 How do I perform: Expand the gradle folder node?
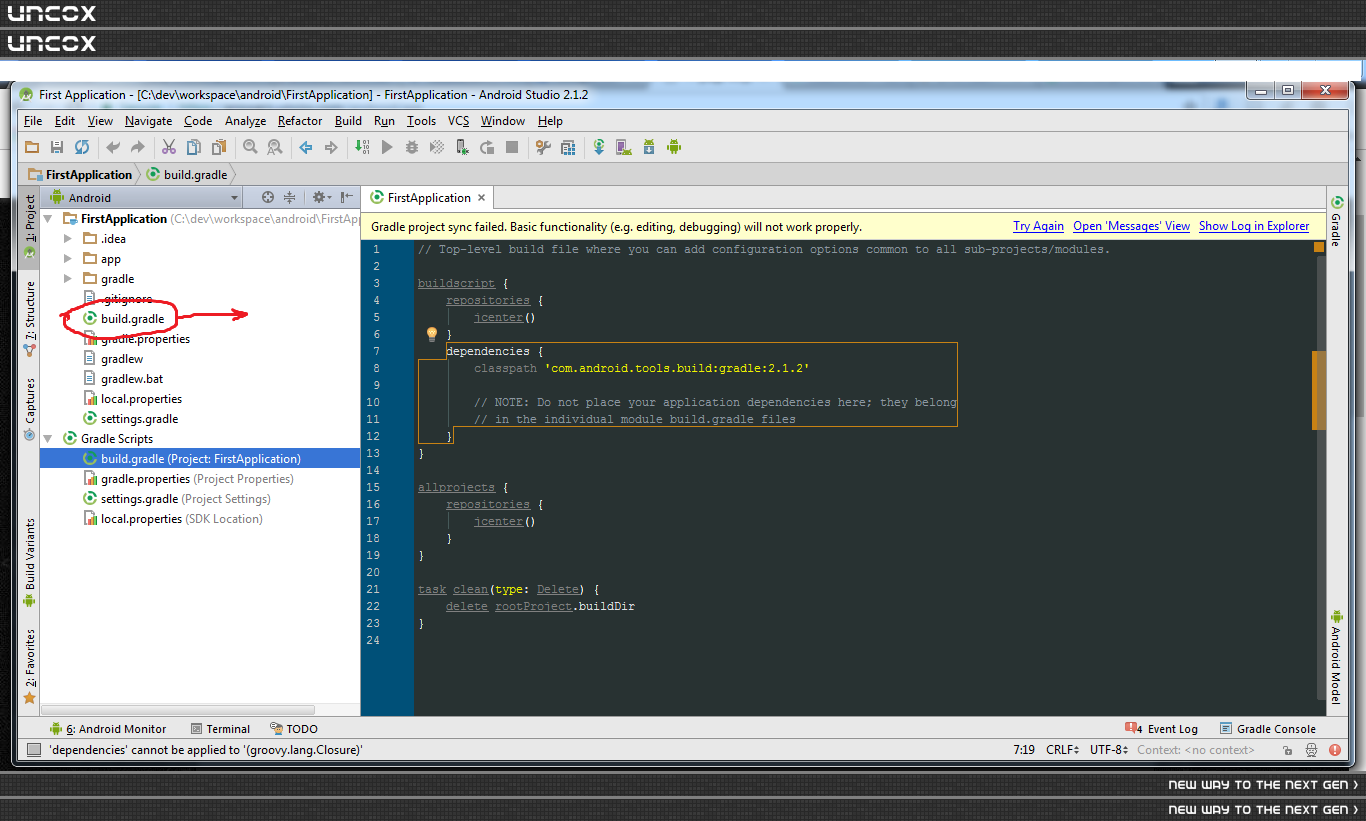click(x=68, y=278)
